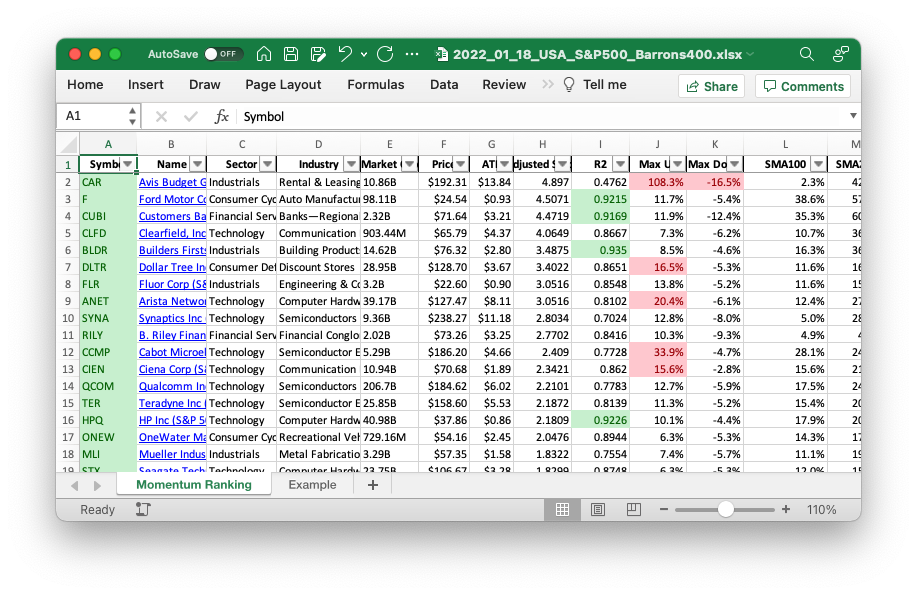Click the Comments button

(804, 86)
